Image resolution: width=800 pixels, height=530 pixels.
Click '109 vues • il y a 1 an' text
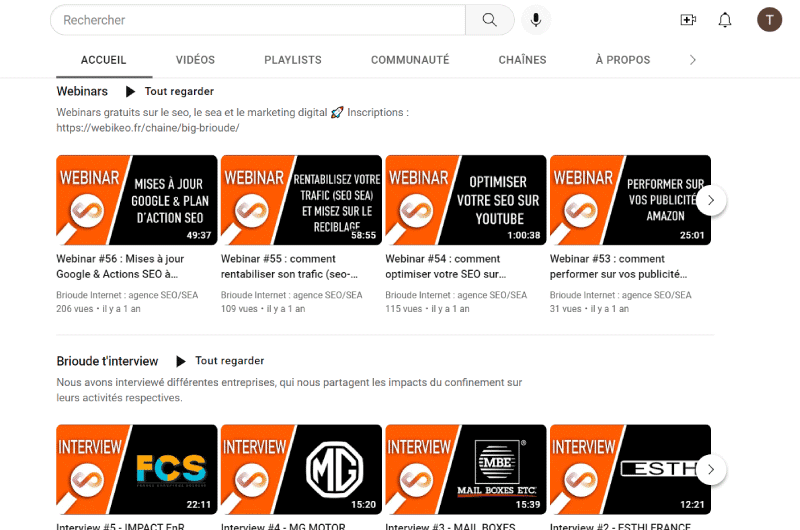[263, 309]
